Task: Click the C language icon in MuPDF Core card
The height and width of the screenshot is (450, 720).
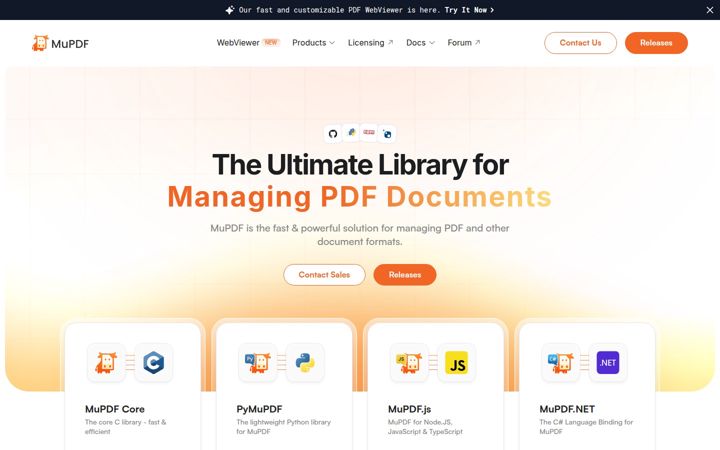Action: coord(153,363)
